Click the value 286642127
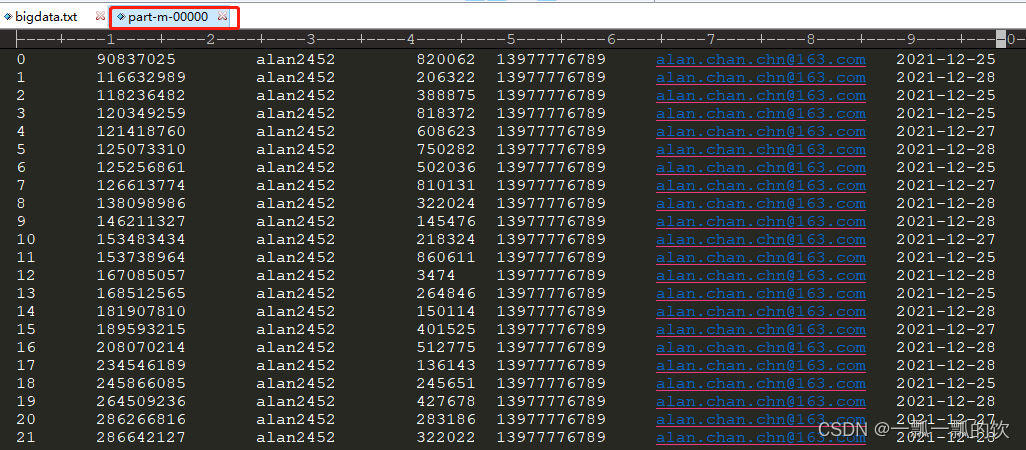This screenshot has height=450, width=1026. coord(141,437)
